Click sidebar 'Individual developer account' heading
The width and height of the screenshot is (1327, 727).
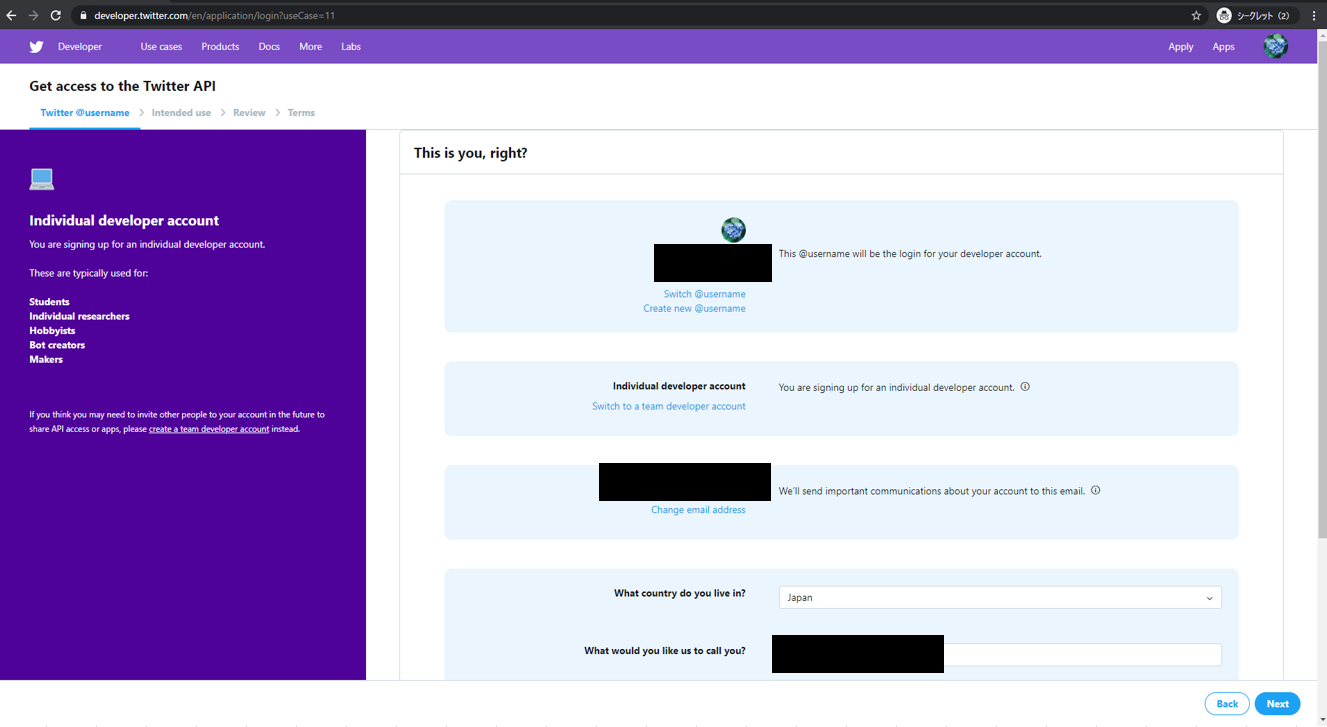124,221
